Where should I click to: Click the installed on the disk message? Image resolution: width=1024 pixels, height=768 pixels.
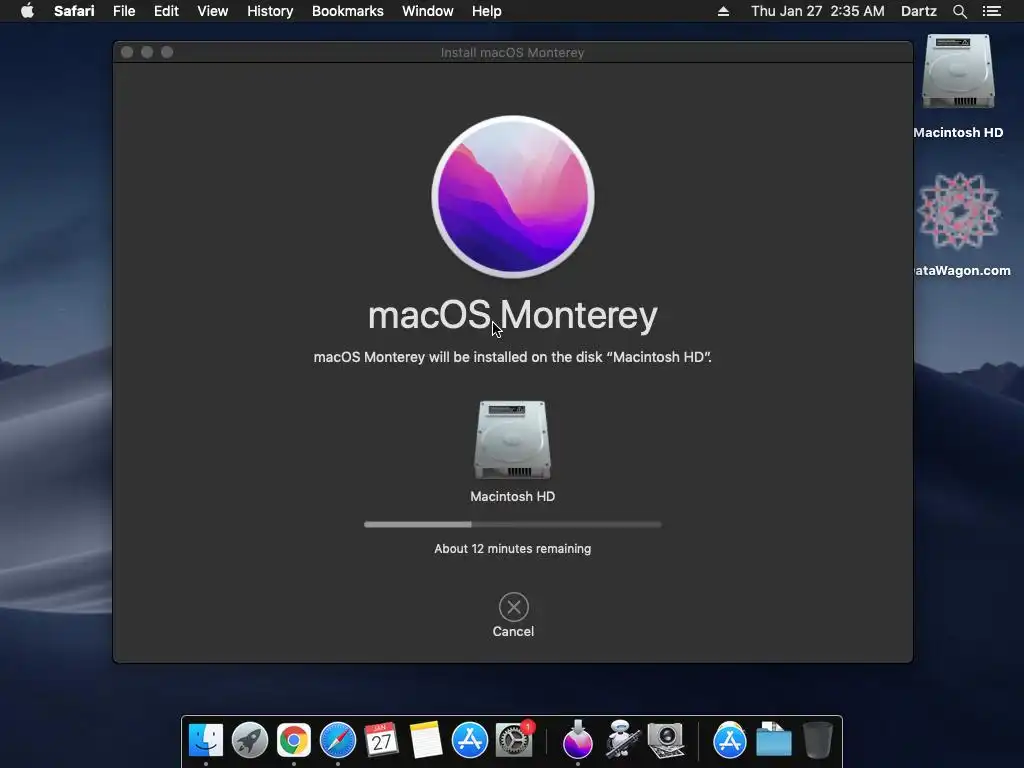[x=513, y=357]
